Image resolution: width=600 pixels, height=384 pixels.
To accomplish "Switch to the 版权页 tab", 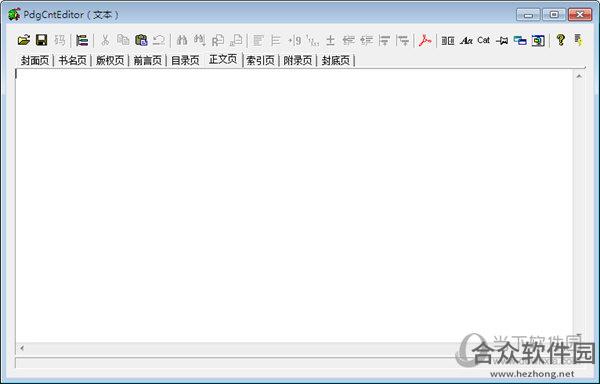I will [110, 60].
